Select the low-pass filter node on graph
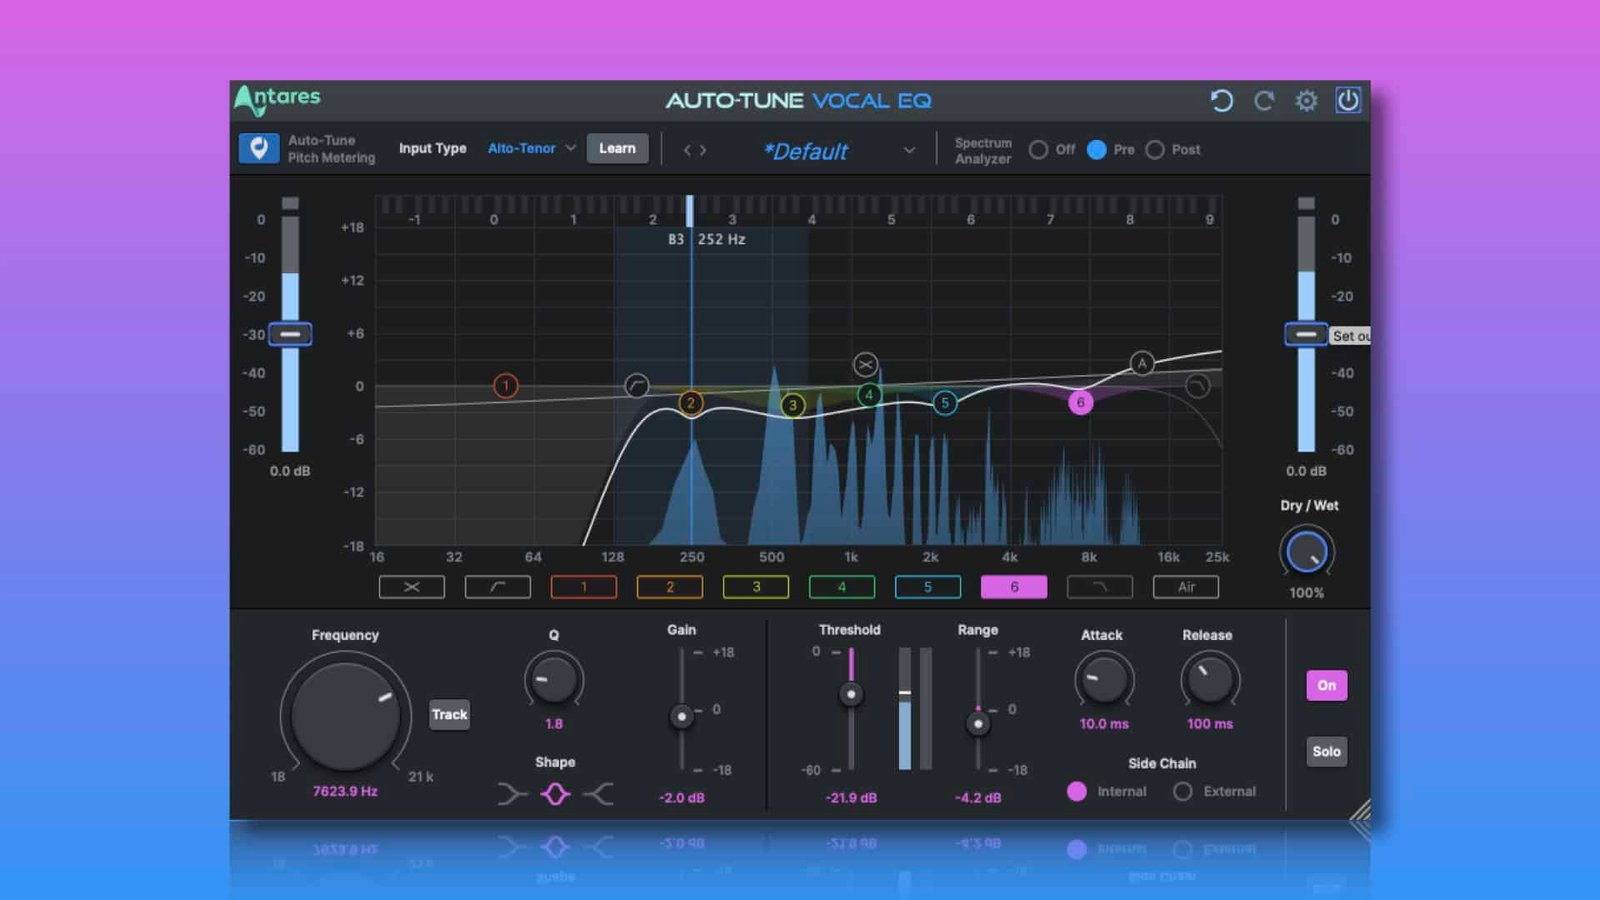 coord(1197,385)
